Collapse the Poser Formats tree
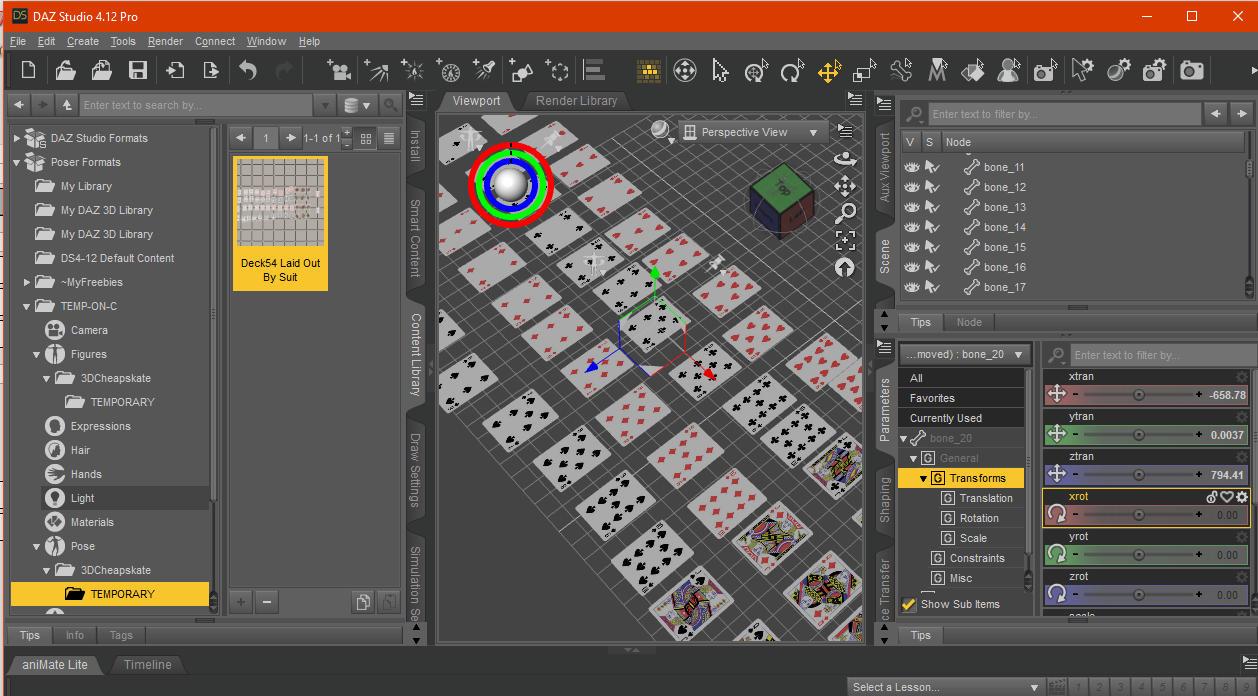 pyautogui.click(x=17, y=162)
